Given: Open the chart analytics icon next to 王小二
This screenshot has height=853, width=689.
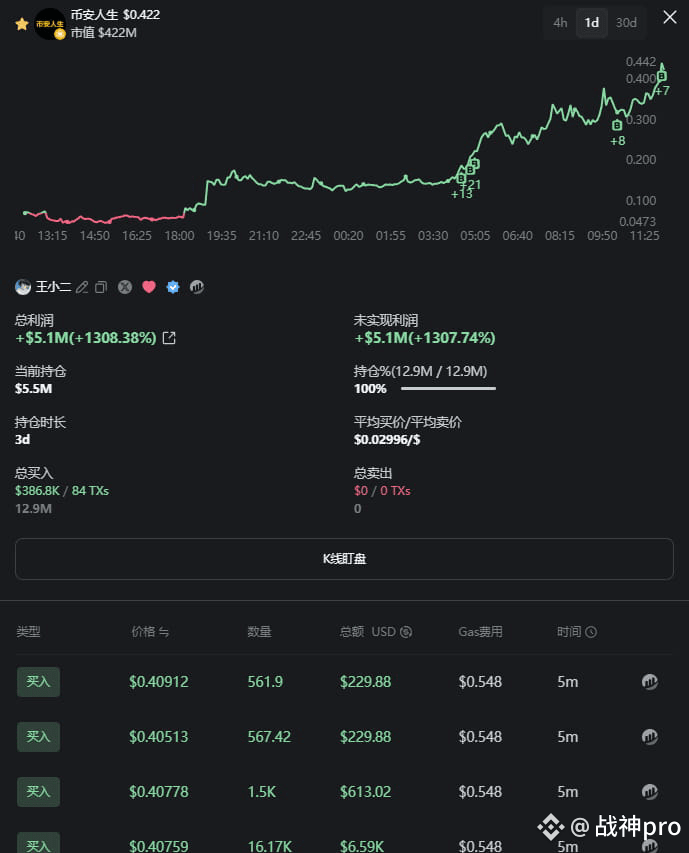Looking at the screenshot, I should coord(197,287).
